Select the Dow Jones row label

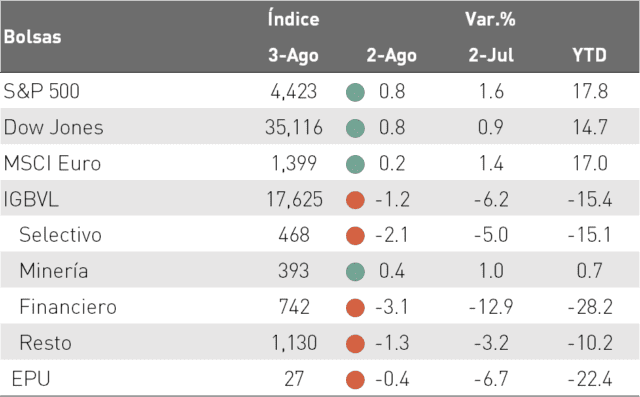(x=53, y=127)
